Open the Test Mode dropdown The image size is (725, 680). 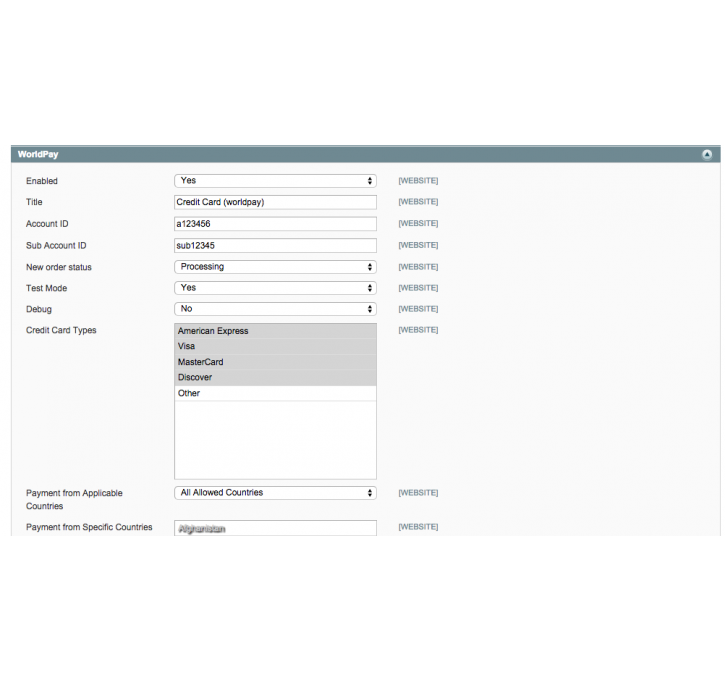pos(276,288)
